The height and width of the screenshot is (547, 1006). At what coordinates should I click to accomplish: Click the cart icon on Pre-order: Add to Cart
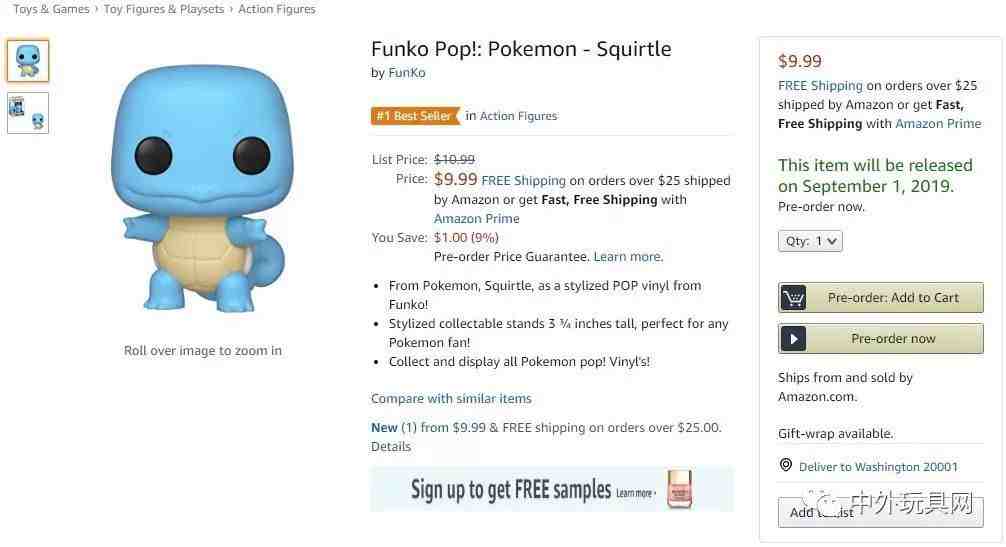point(793,298)
